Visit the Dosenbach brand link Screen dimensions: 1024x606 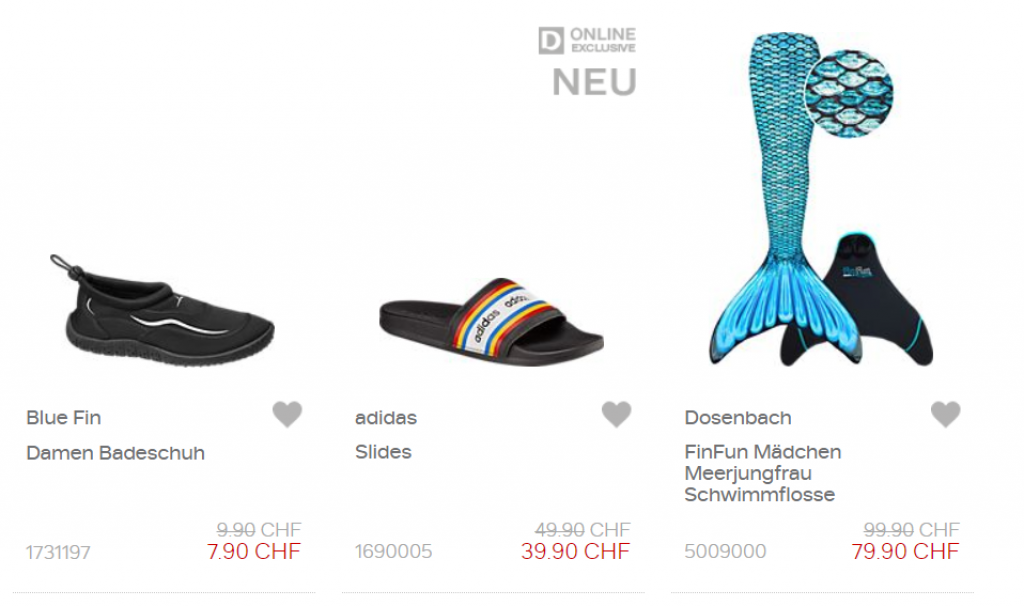738,418
